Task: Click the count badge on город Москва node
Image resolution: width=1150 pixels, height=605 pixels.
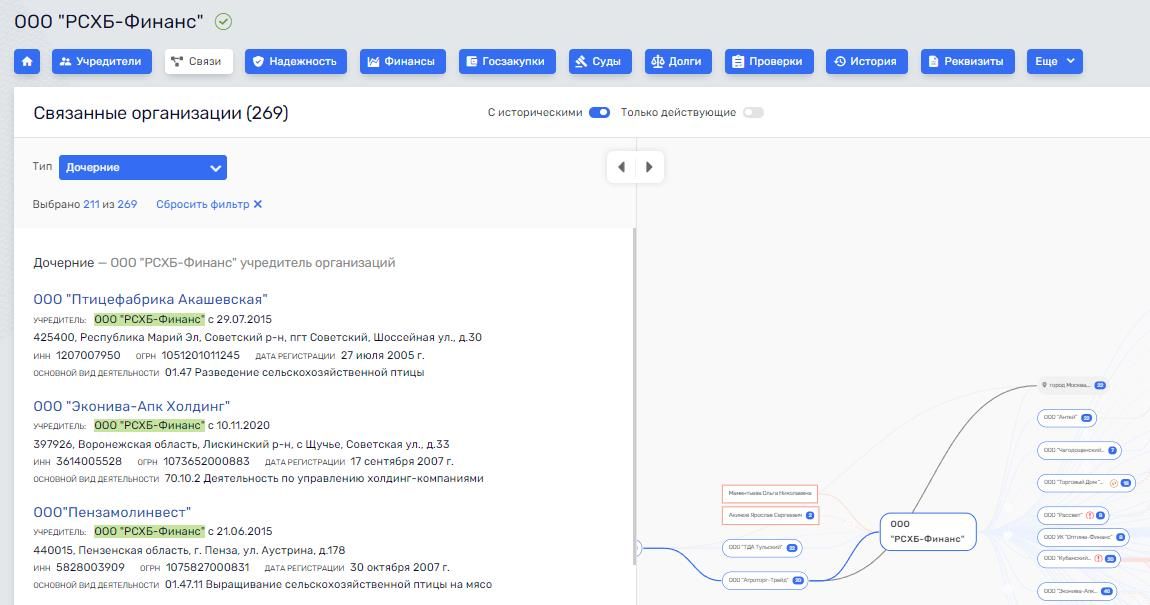Action: [x=1100, y=385]
